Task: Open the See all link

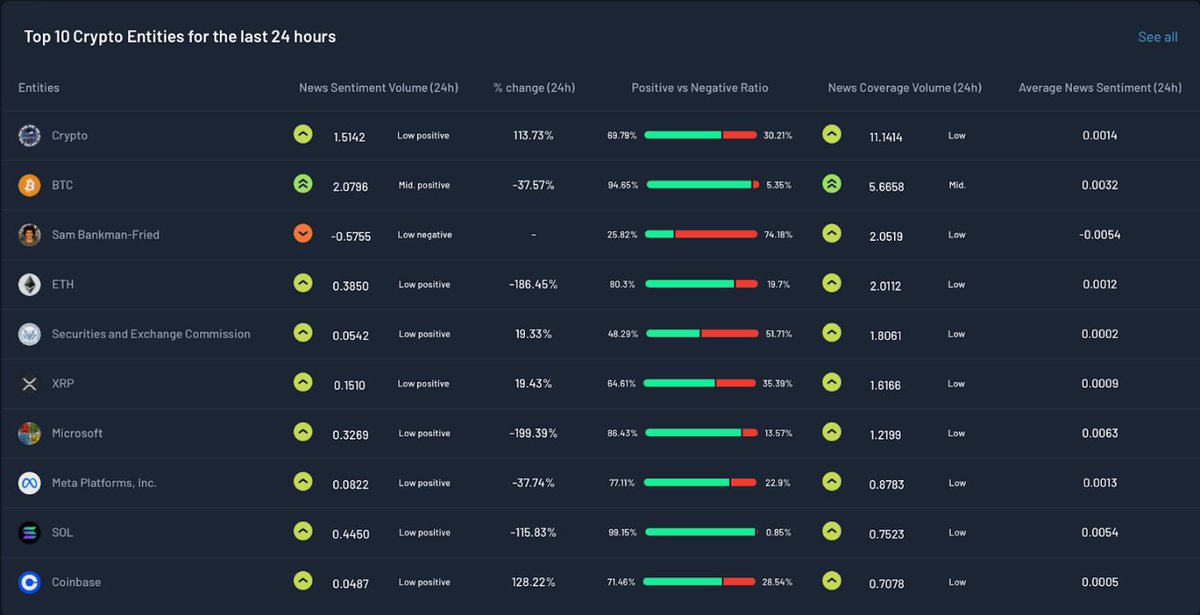Action: click(1157, 37)
